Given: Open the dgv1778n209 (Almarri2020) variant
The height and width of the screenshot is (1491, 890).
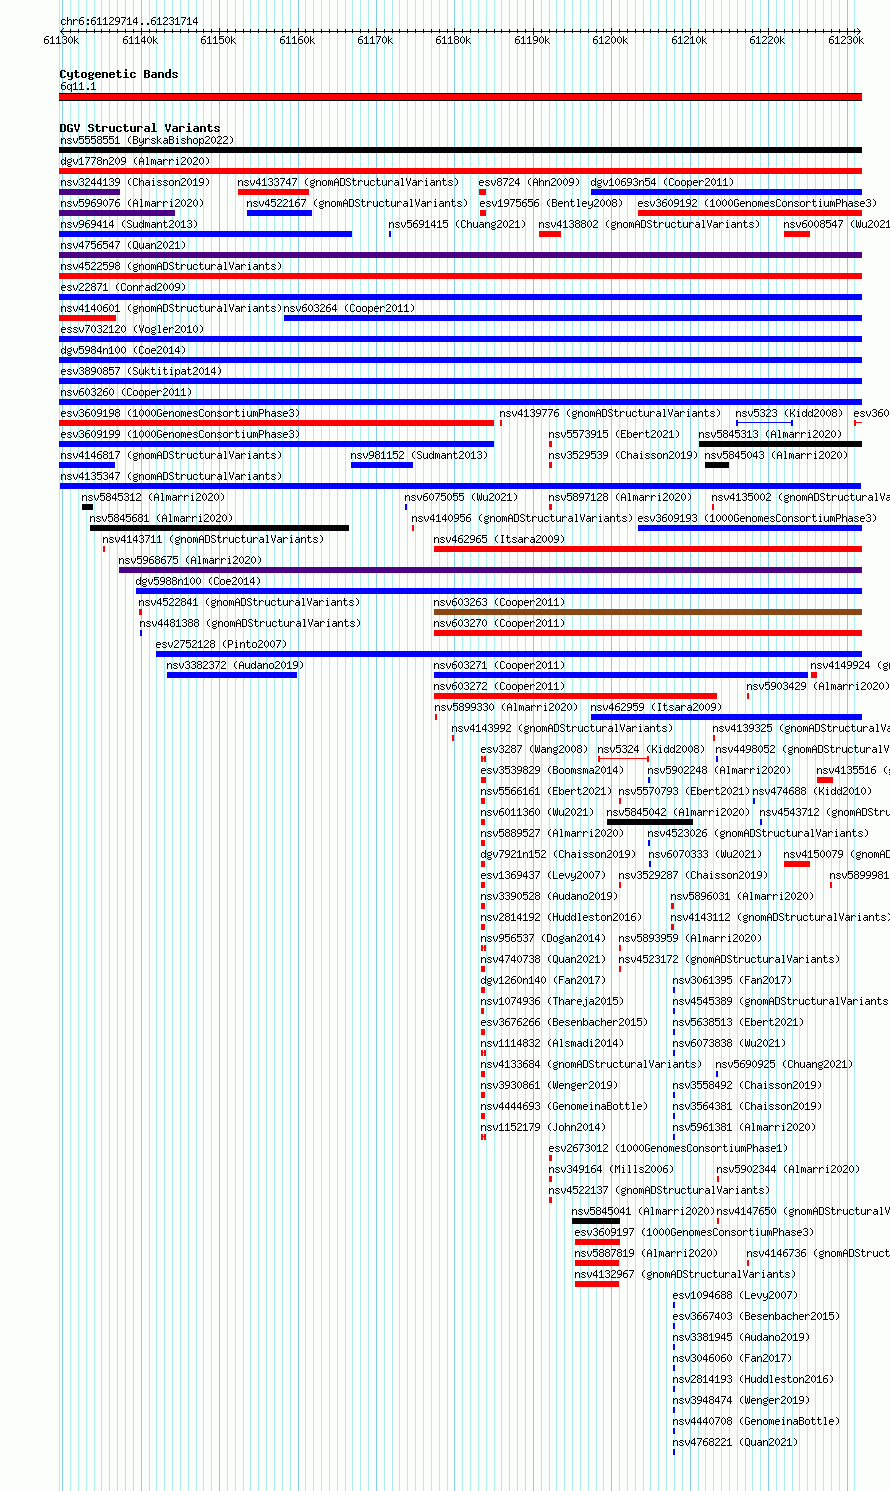Looking at the screenshot, I should pos(135,162).
